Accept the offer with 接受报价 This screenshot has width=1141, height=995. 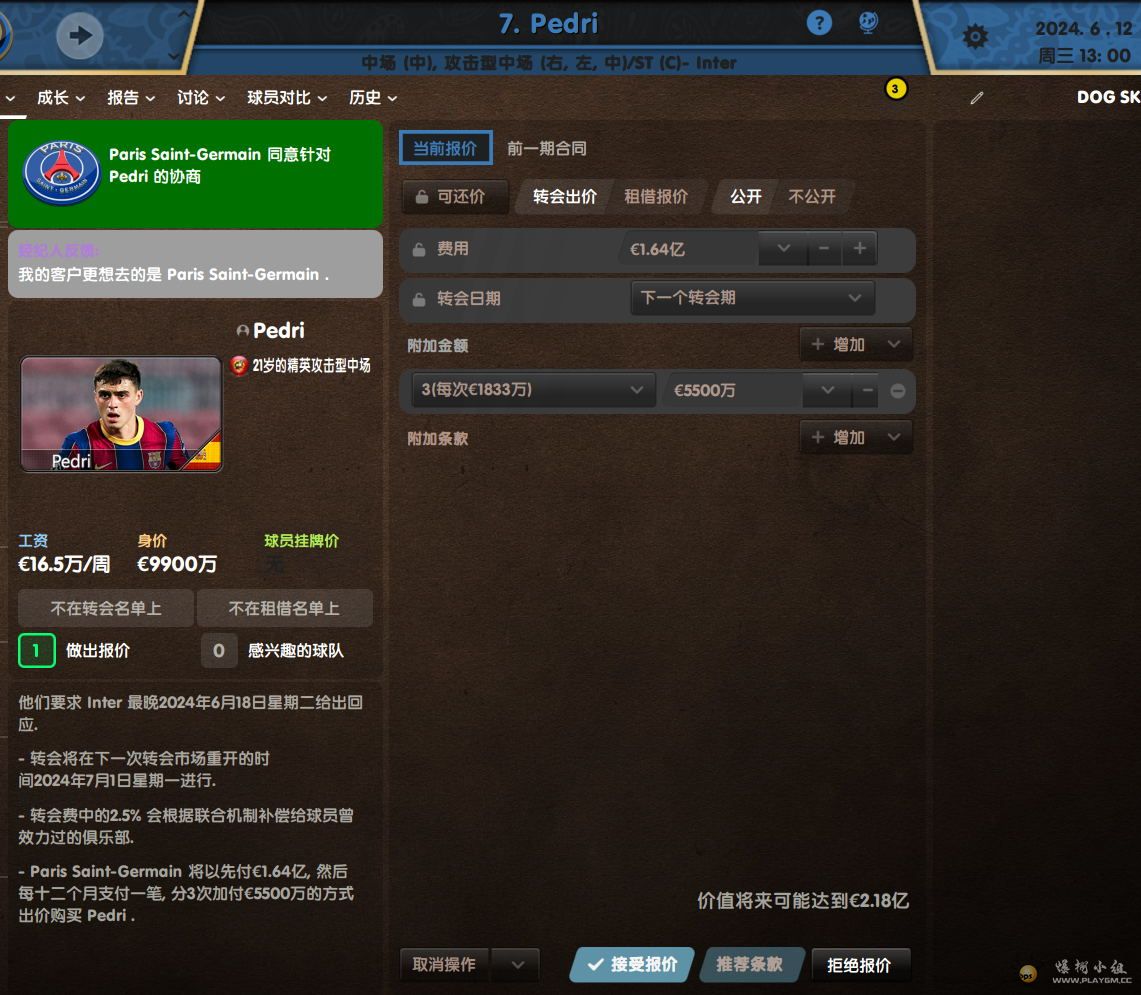pyautogui.click(x=632, y=965)
